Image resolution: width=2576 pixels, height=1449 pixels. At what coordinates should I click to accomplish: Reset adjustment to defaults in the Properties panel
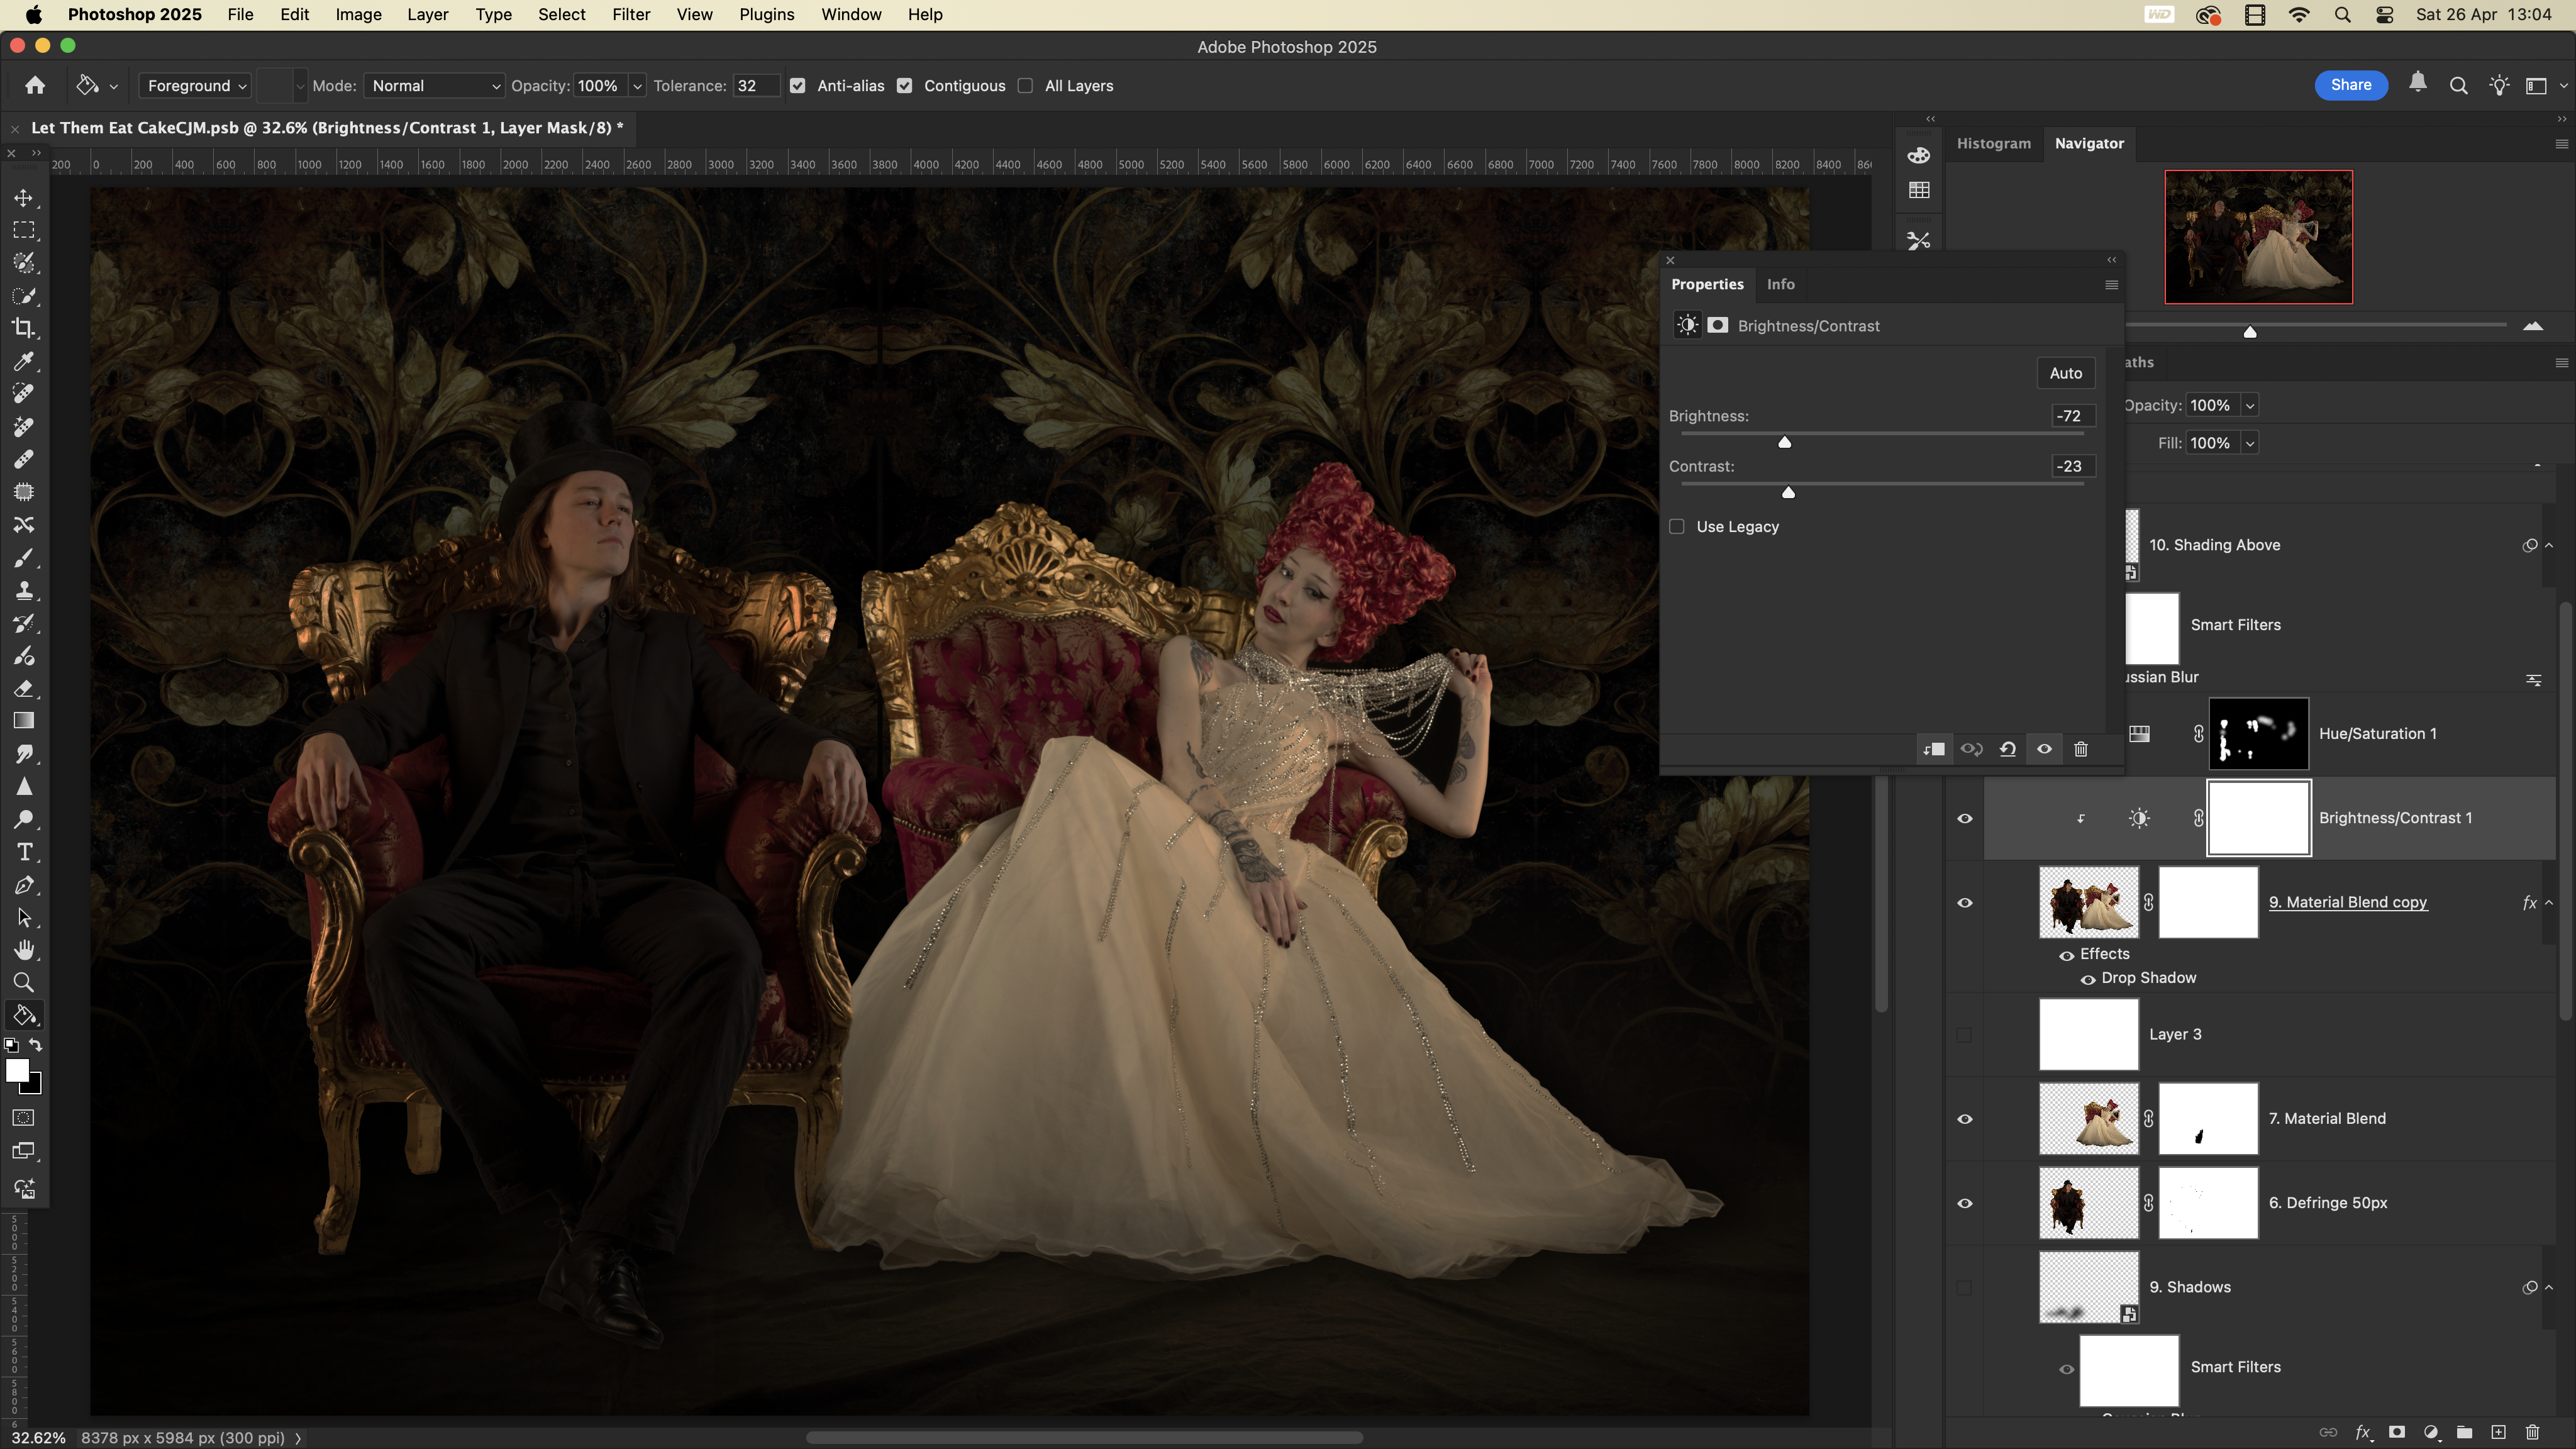[x=2008, y=749]
